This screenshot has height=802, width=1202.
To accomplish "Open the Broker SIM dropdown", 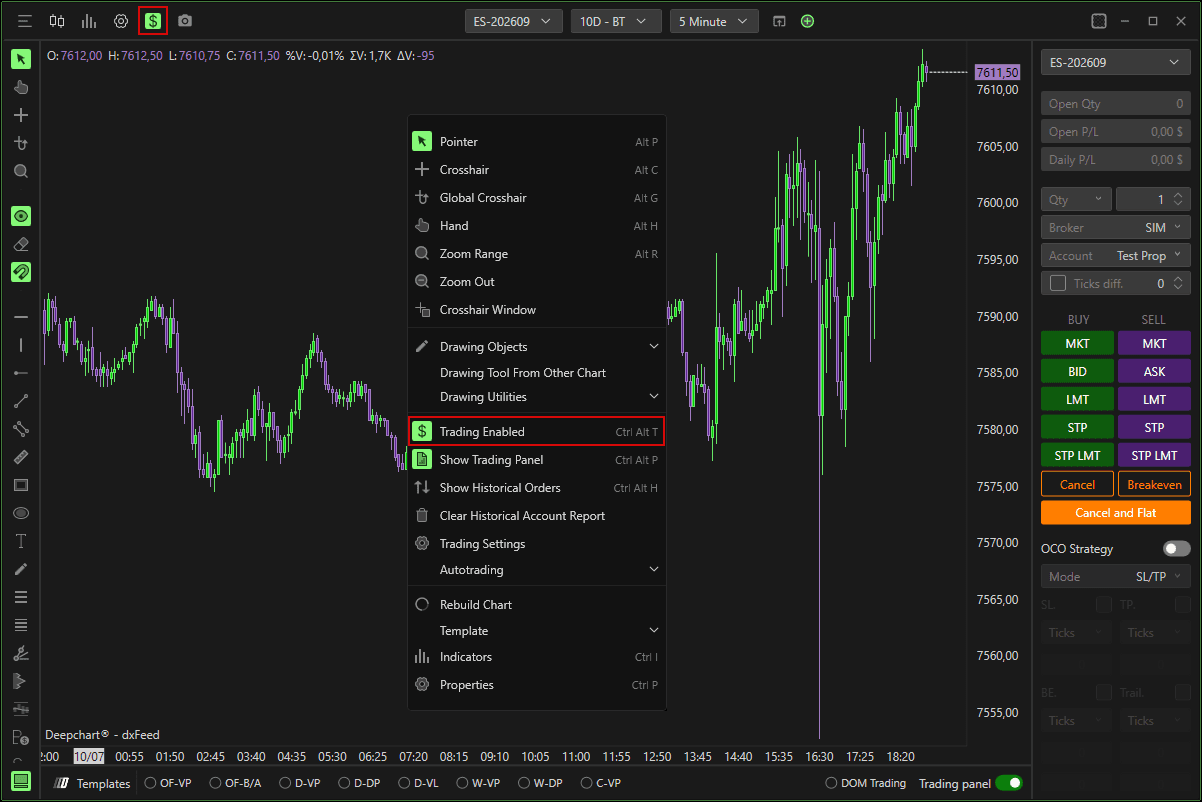I will [1116, 228].
